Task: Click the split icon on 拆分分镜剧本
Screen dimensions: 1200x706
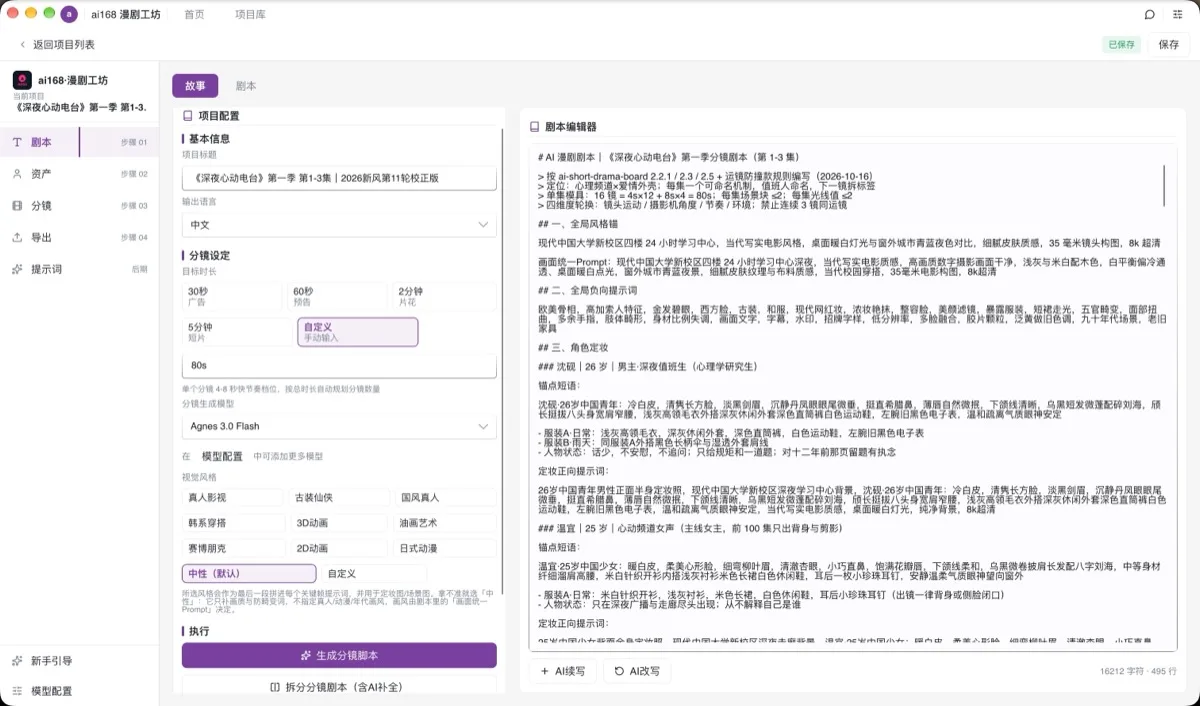Action: (275, 687)
